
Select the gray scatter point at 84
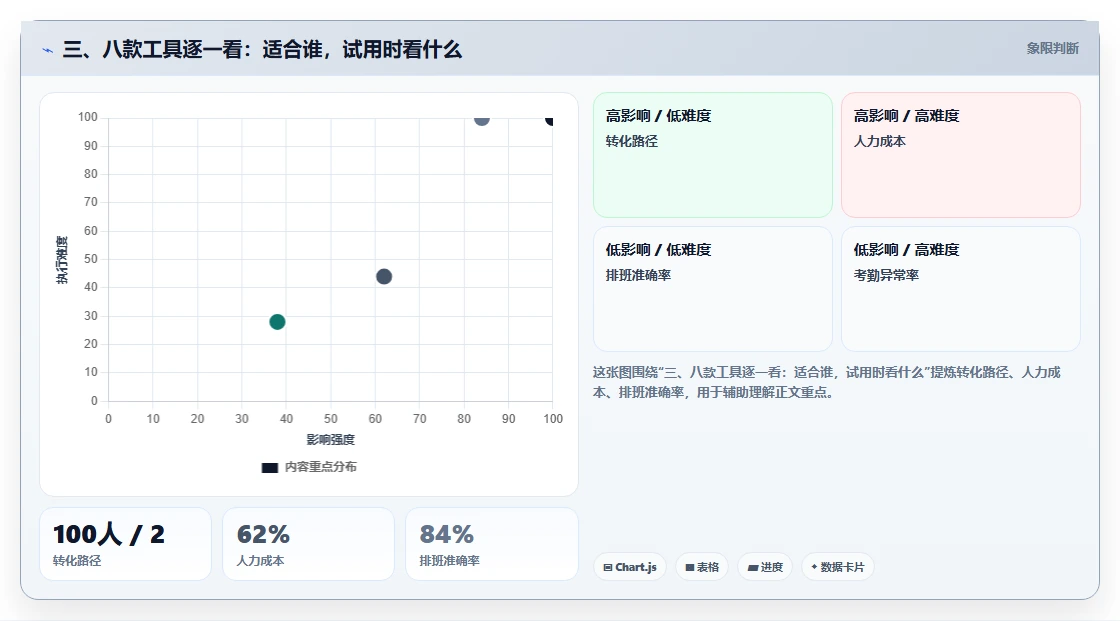coord(481,119)
